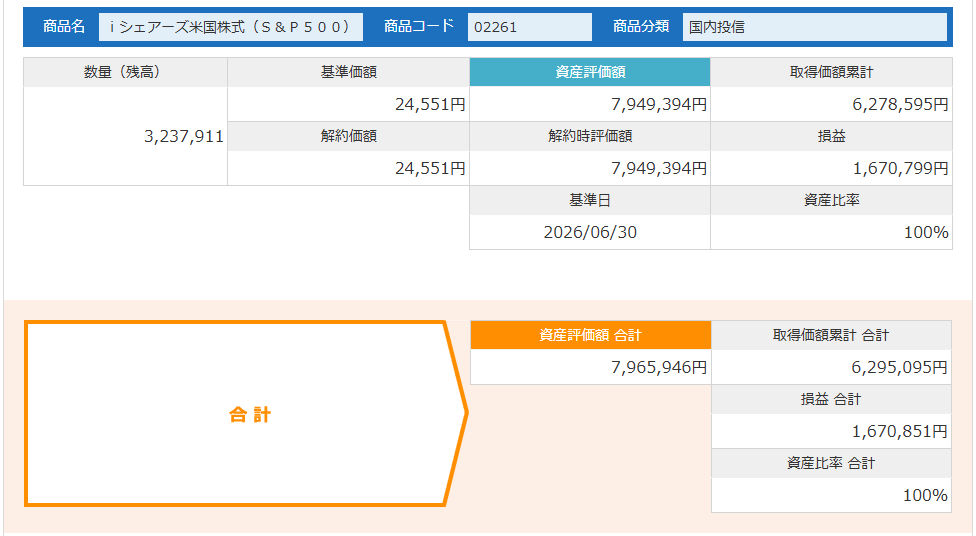Click the orange 合計 arrow box
The image size is (976, 536).
[x=246, y=414]
